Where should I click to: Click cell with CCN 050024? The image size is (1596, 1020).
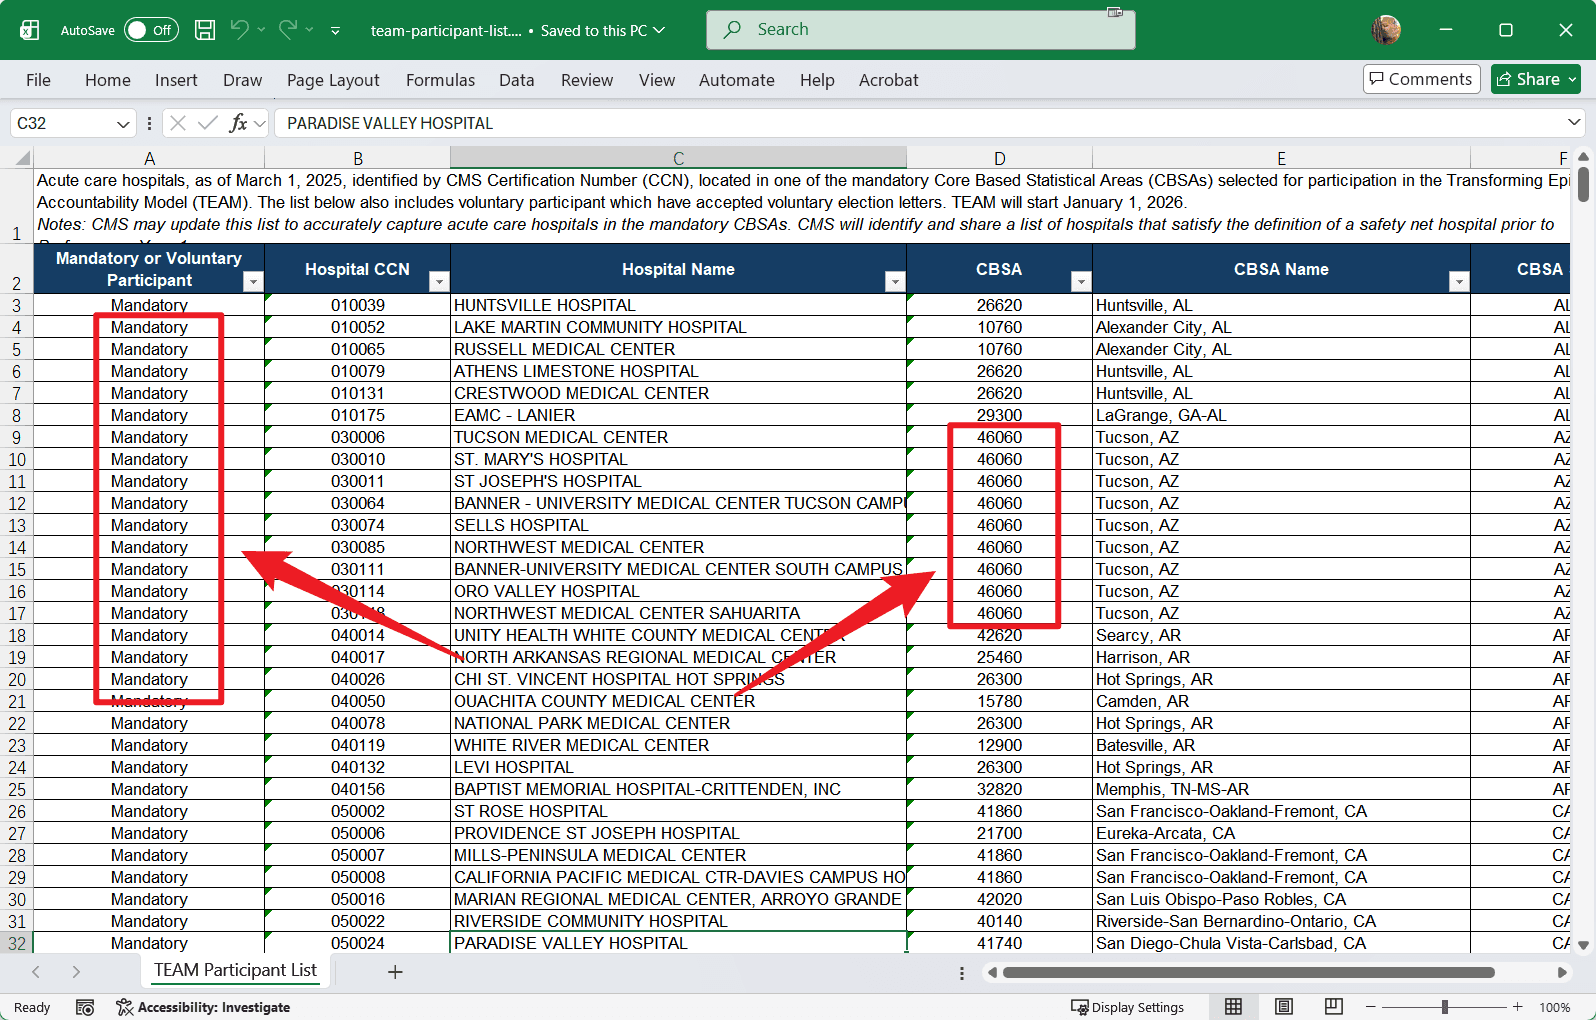coord(358,944)
